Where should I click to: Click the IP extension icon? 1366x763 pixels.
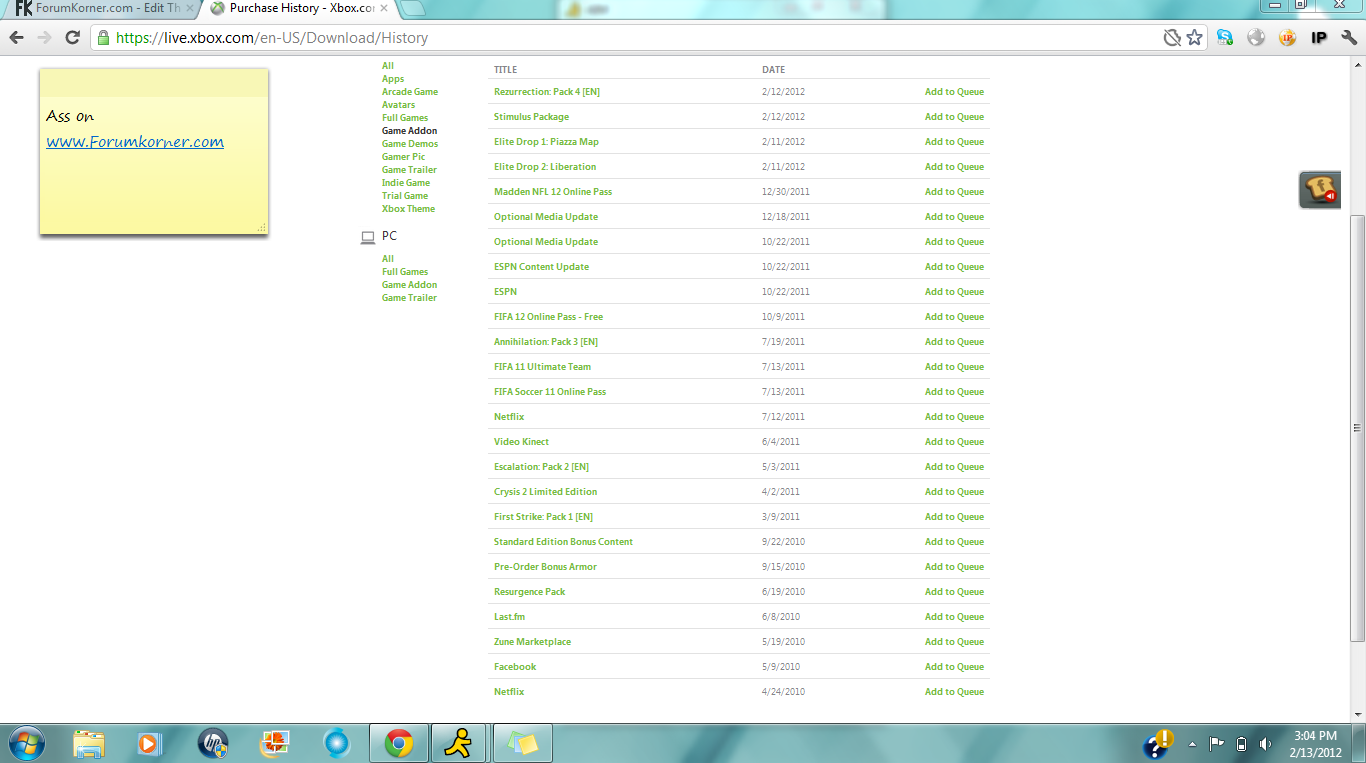1319,38
